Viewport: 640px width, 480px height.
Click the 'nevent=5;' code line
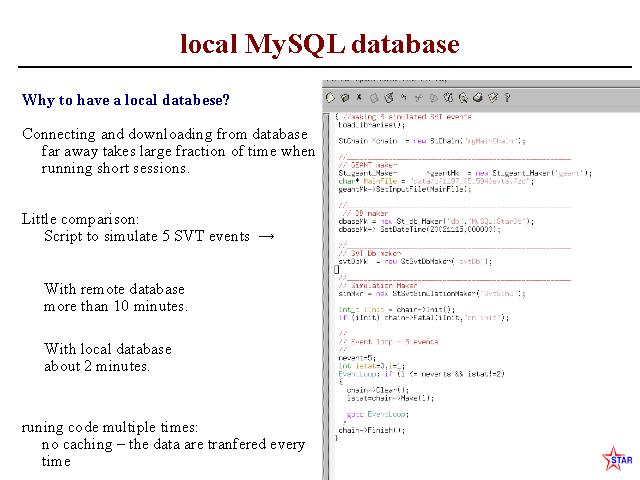point(357,358)
